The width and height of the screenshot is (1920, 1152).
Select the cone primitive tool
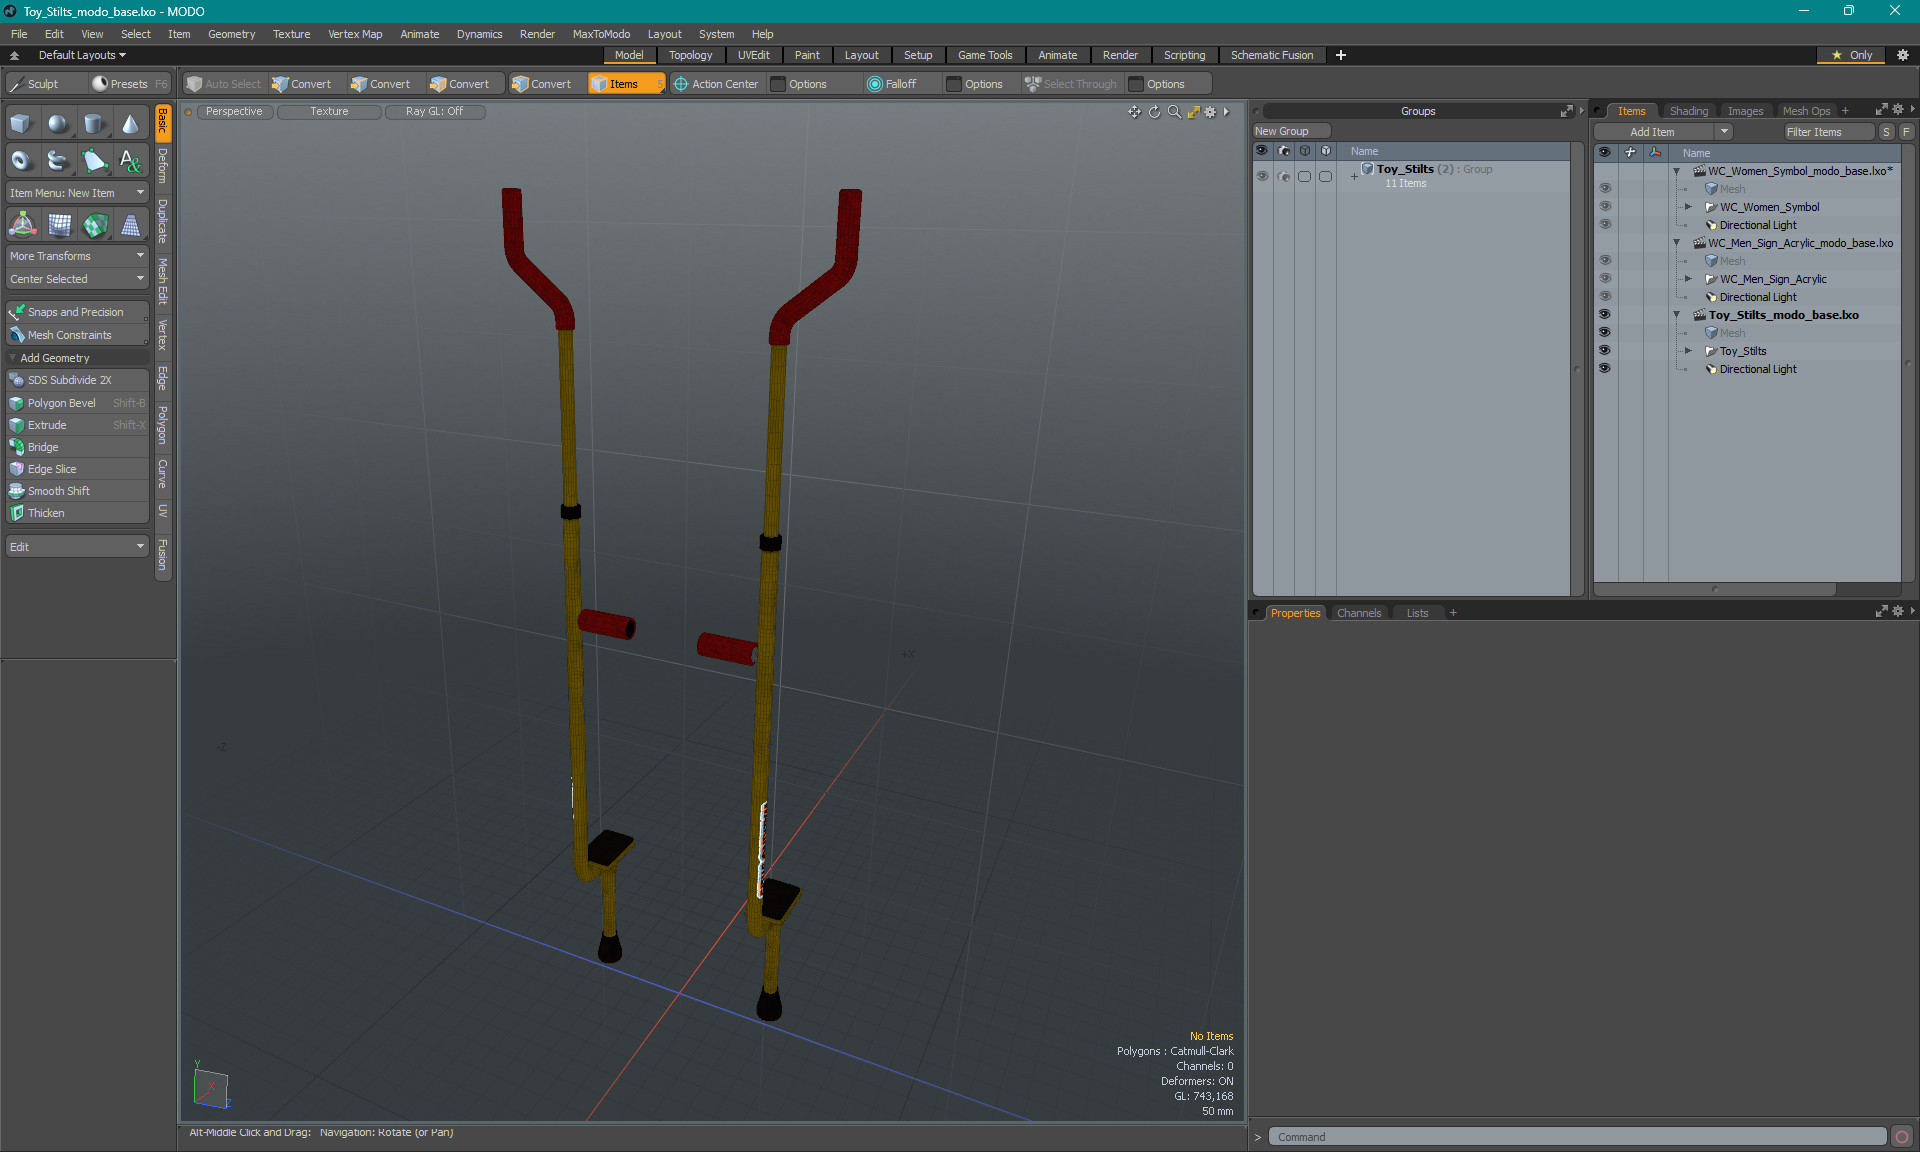pos(130,124)
